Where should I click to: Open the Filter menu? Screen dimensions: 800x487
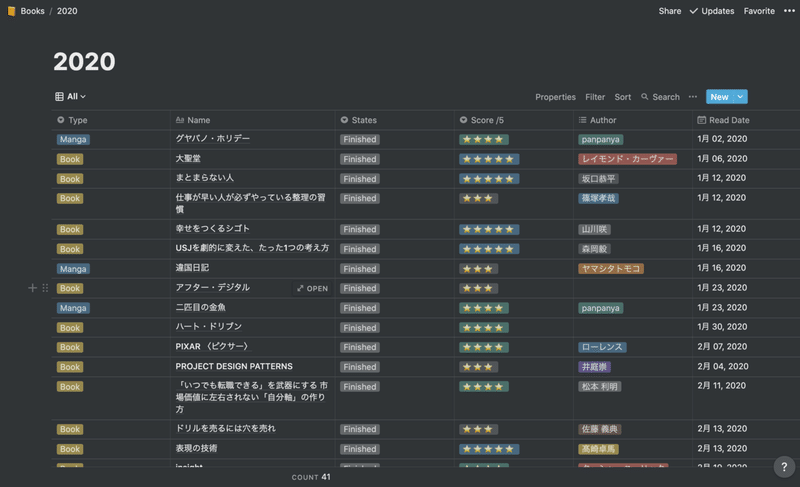click(x=595, y=97)
